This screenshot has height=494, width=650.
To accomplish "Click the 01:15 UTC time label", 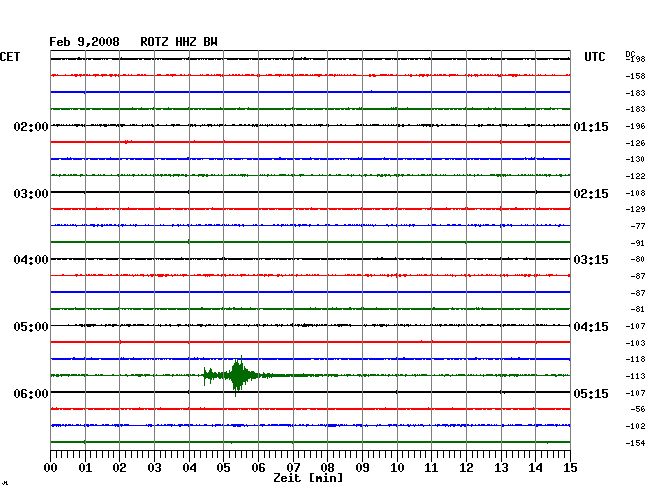I will [x=591, y=126].
